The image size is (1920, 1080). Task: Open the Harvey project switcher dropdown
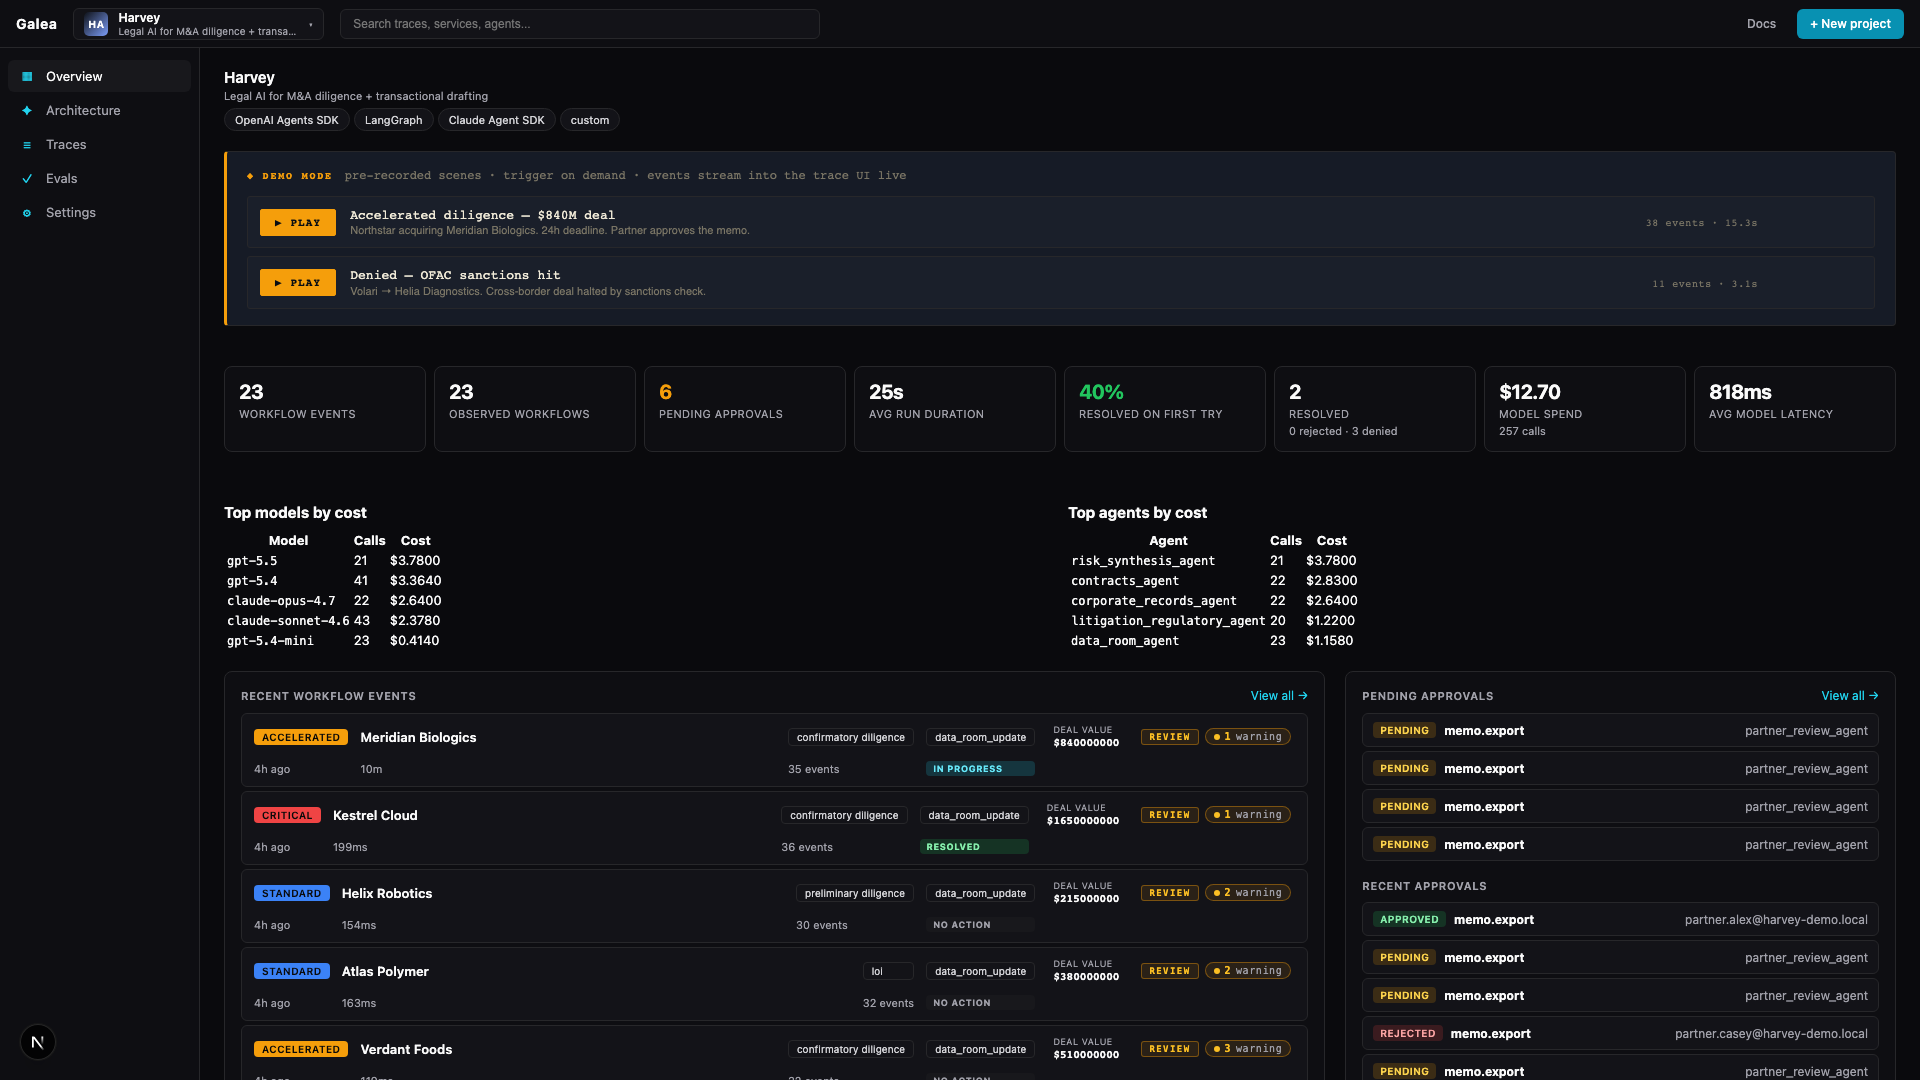[198, 24]
